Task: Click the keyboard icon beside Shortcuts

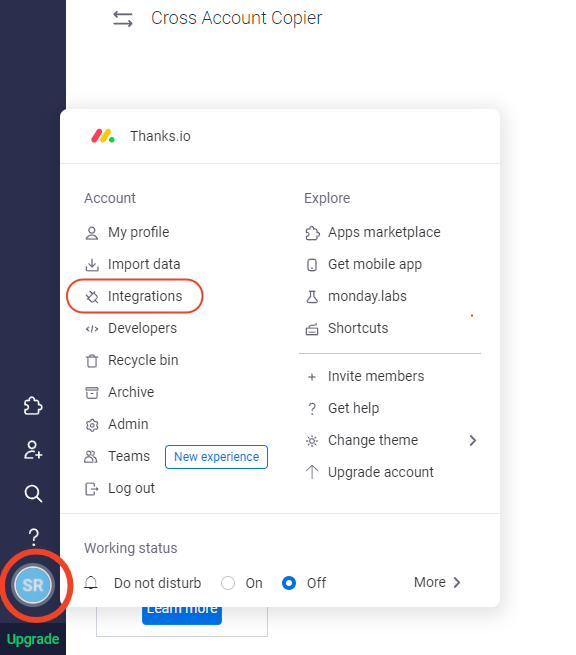Action: [312, 330]
